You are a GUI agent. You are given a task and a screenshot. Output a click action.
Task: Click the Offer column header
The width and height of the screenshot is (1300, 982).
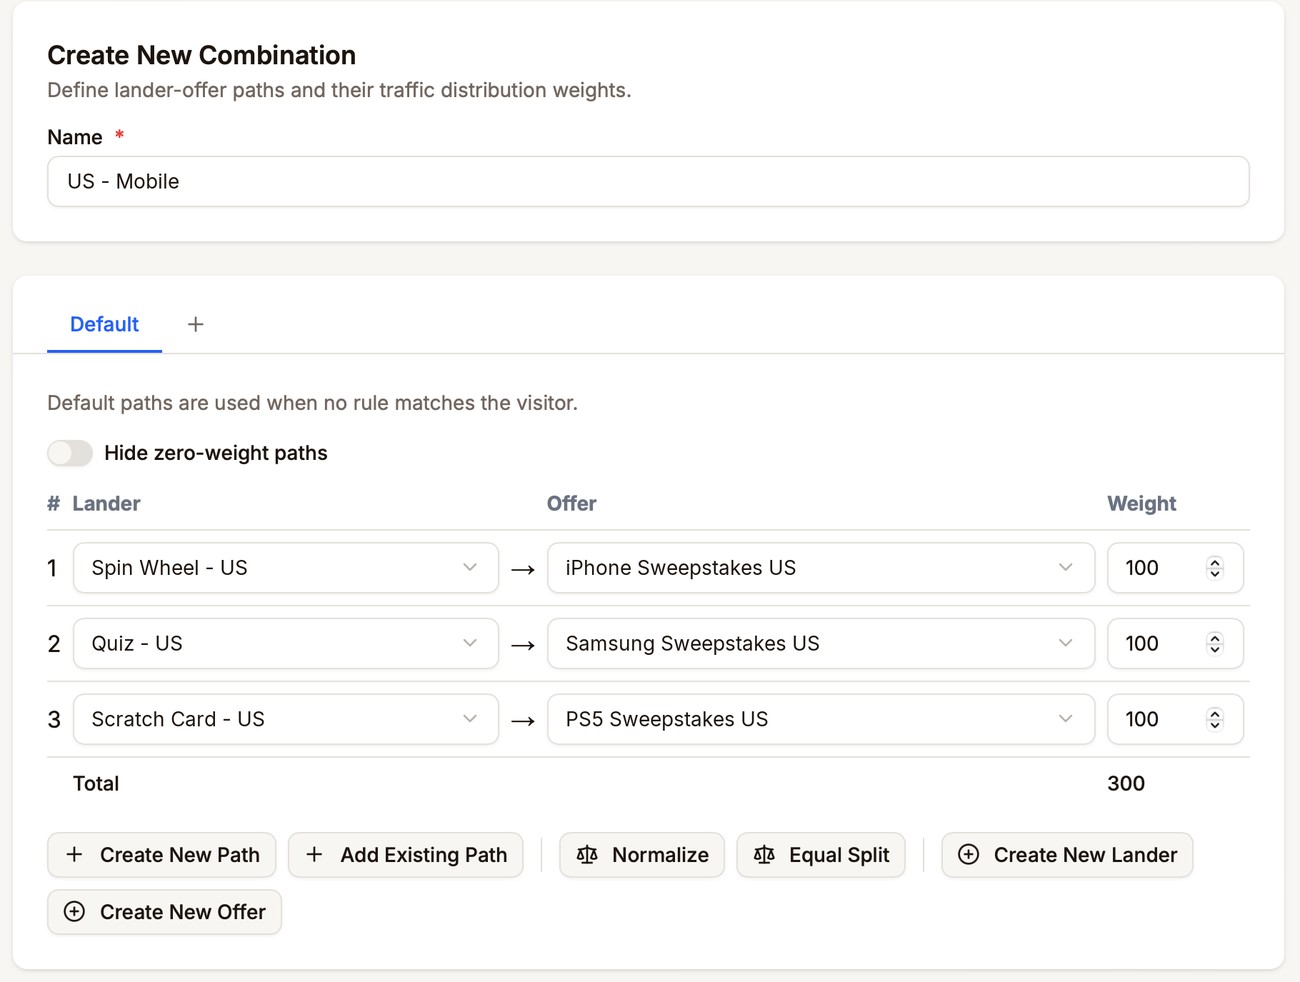(x=572, y=504)
